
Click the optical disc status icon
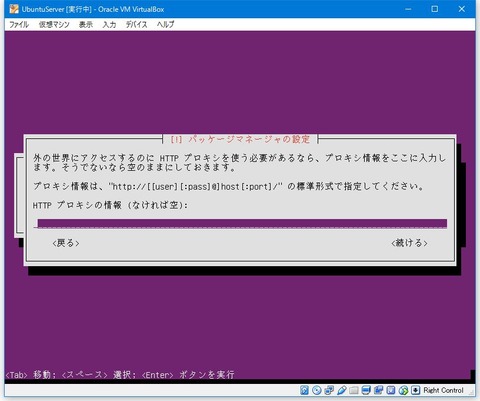point(317,390)
